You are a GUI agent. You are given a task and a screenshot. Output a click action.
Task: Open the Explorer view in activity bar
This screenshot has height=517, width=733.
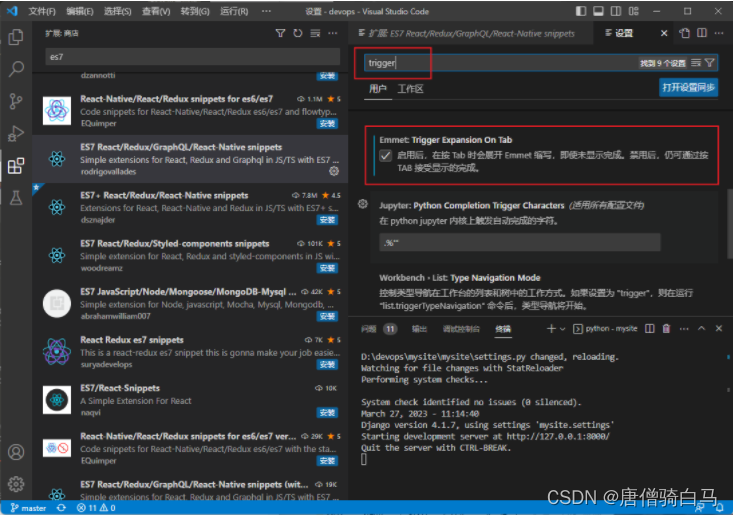[x=16, y=37]
